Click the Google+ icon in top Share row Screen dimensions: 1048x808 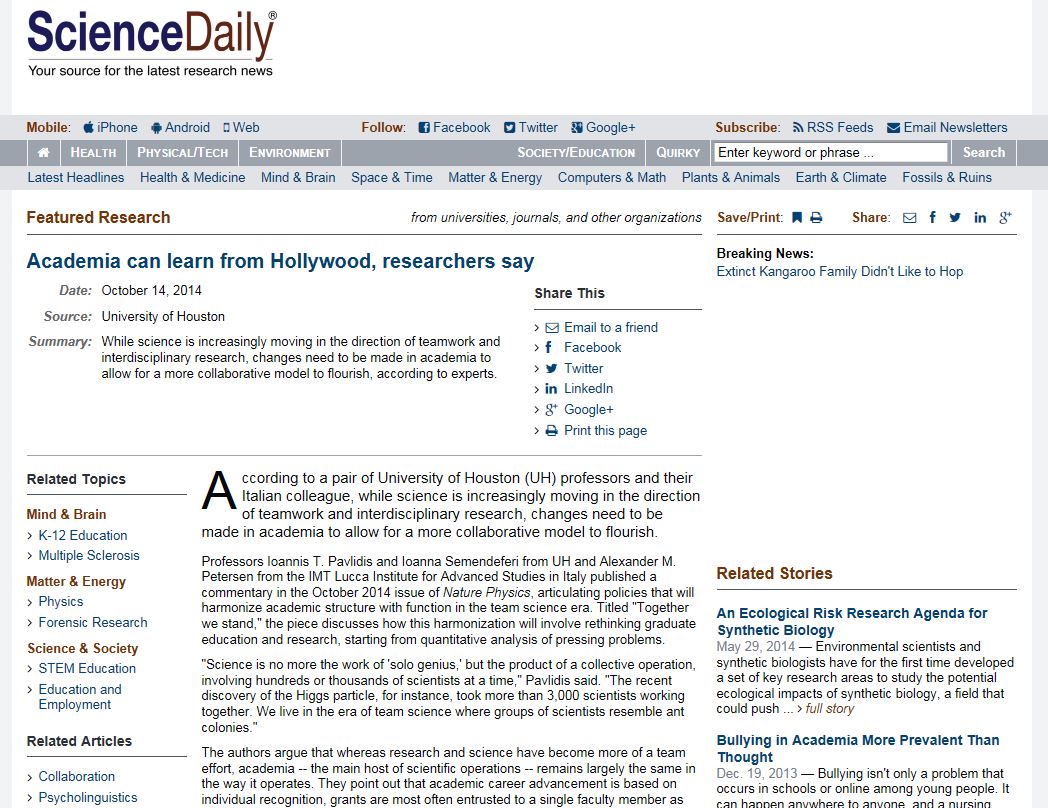1005,217
